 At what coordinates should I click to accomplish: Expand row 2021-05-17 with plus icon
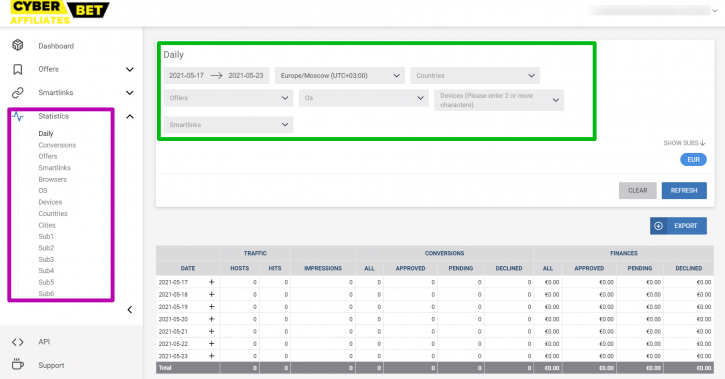[x=211, y=282]
